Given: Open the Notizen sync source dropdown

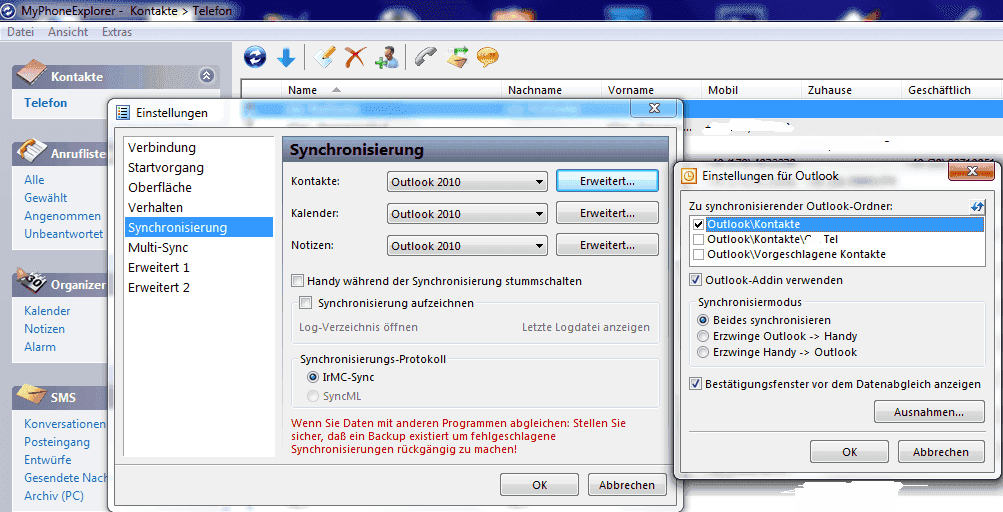Looking at the screenshot, I should coord(467,246).
